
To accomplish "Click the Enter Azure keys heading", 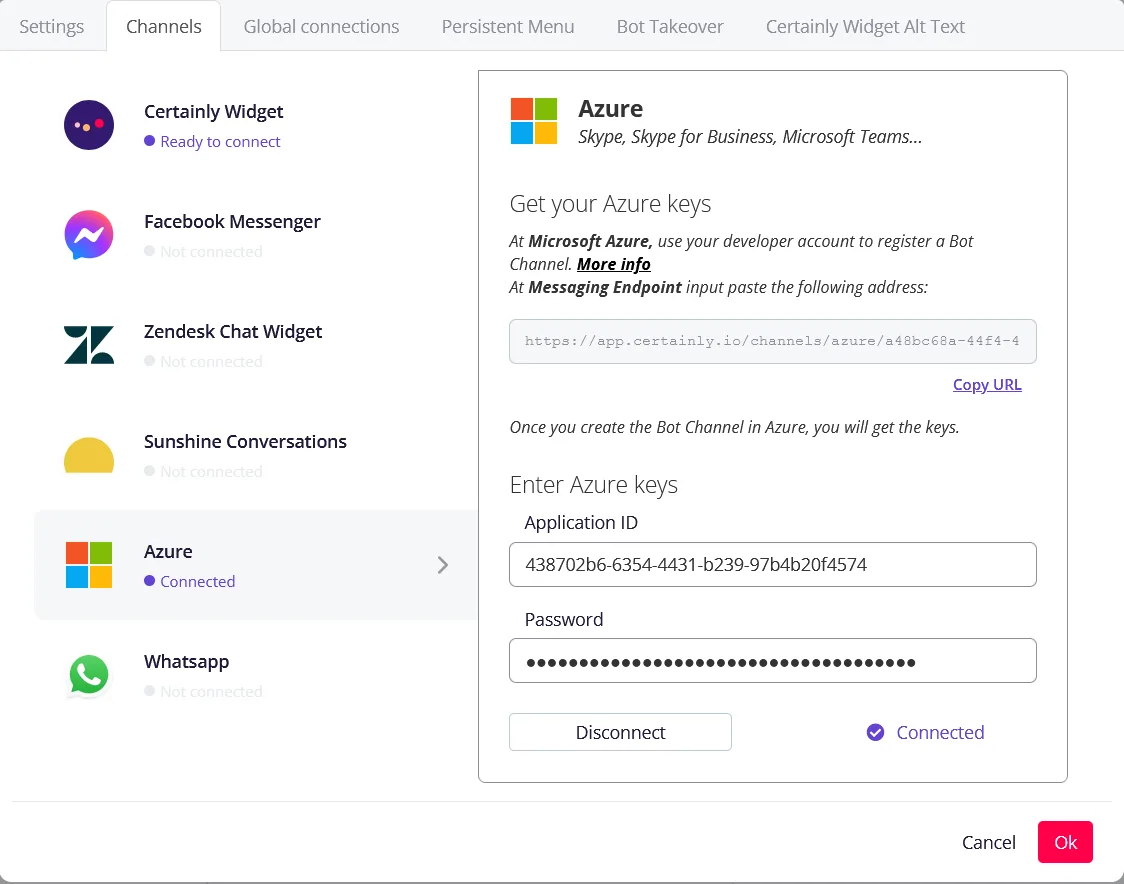I will click(594, 485).
